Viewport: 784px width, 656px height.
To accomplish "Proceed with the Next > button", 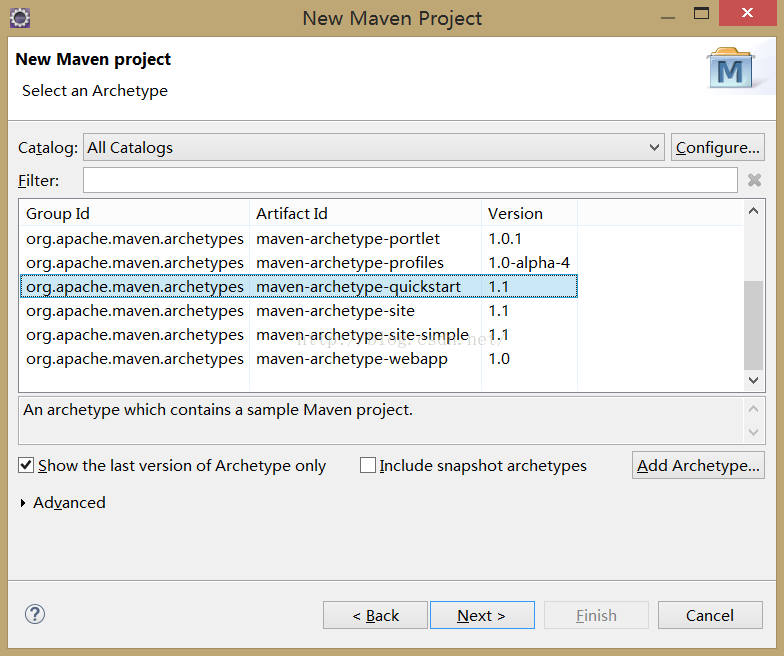I will 482,615.
